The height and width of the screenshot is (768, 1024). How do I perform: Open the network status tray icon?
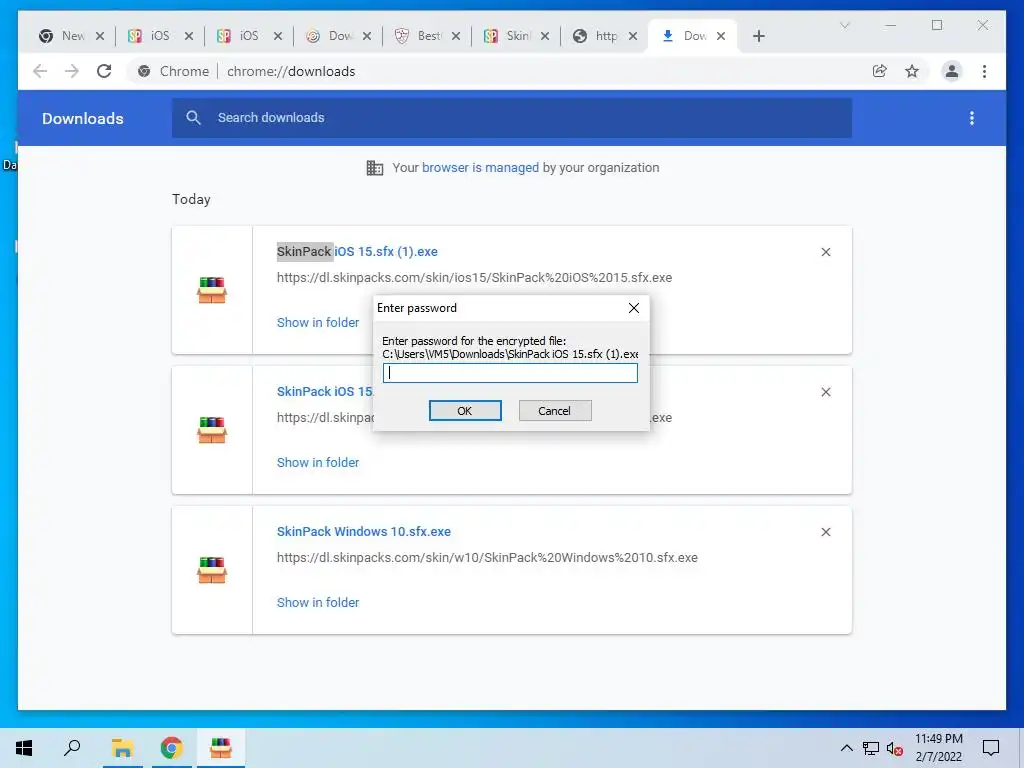coord(871,748)
